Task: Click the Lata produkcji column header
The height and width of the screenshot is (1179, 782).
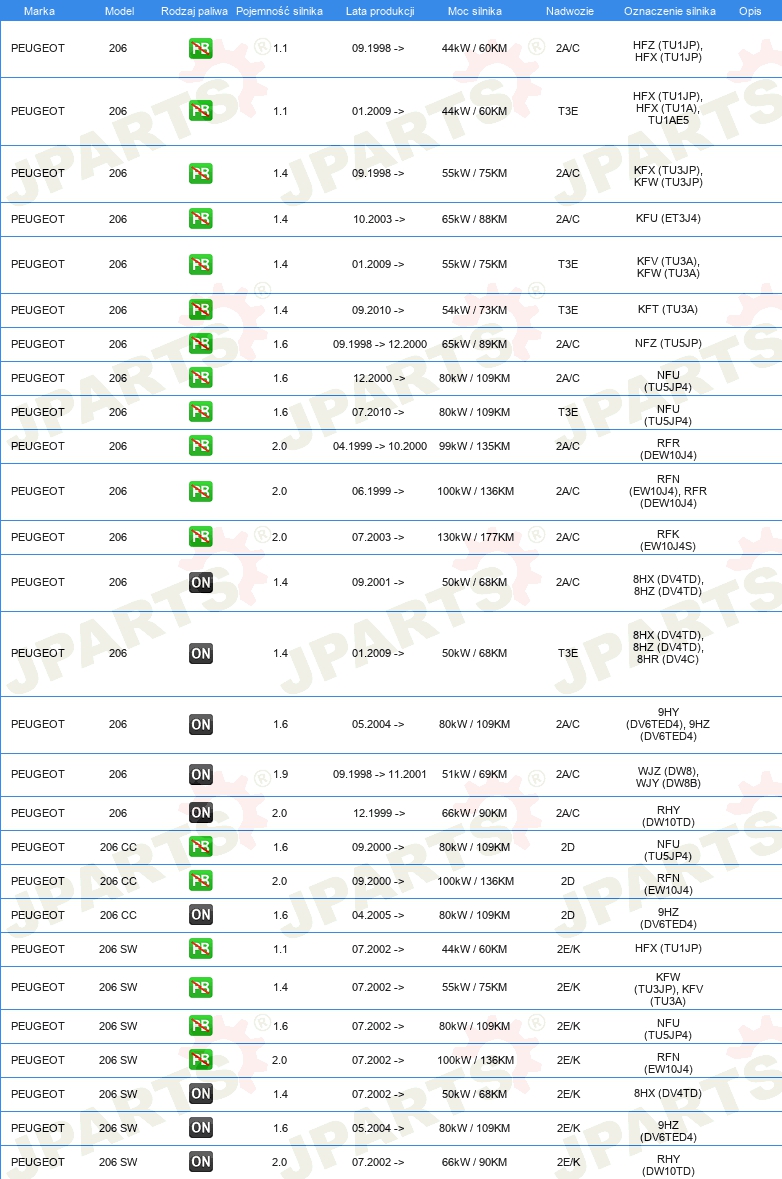Action: click(380, 11)
